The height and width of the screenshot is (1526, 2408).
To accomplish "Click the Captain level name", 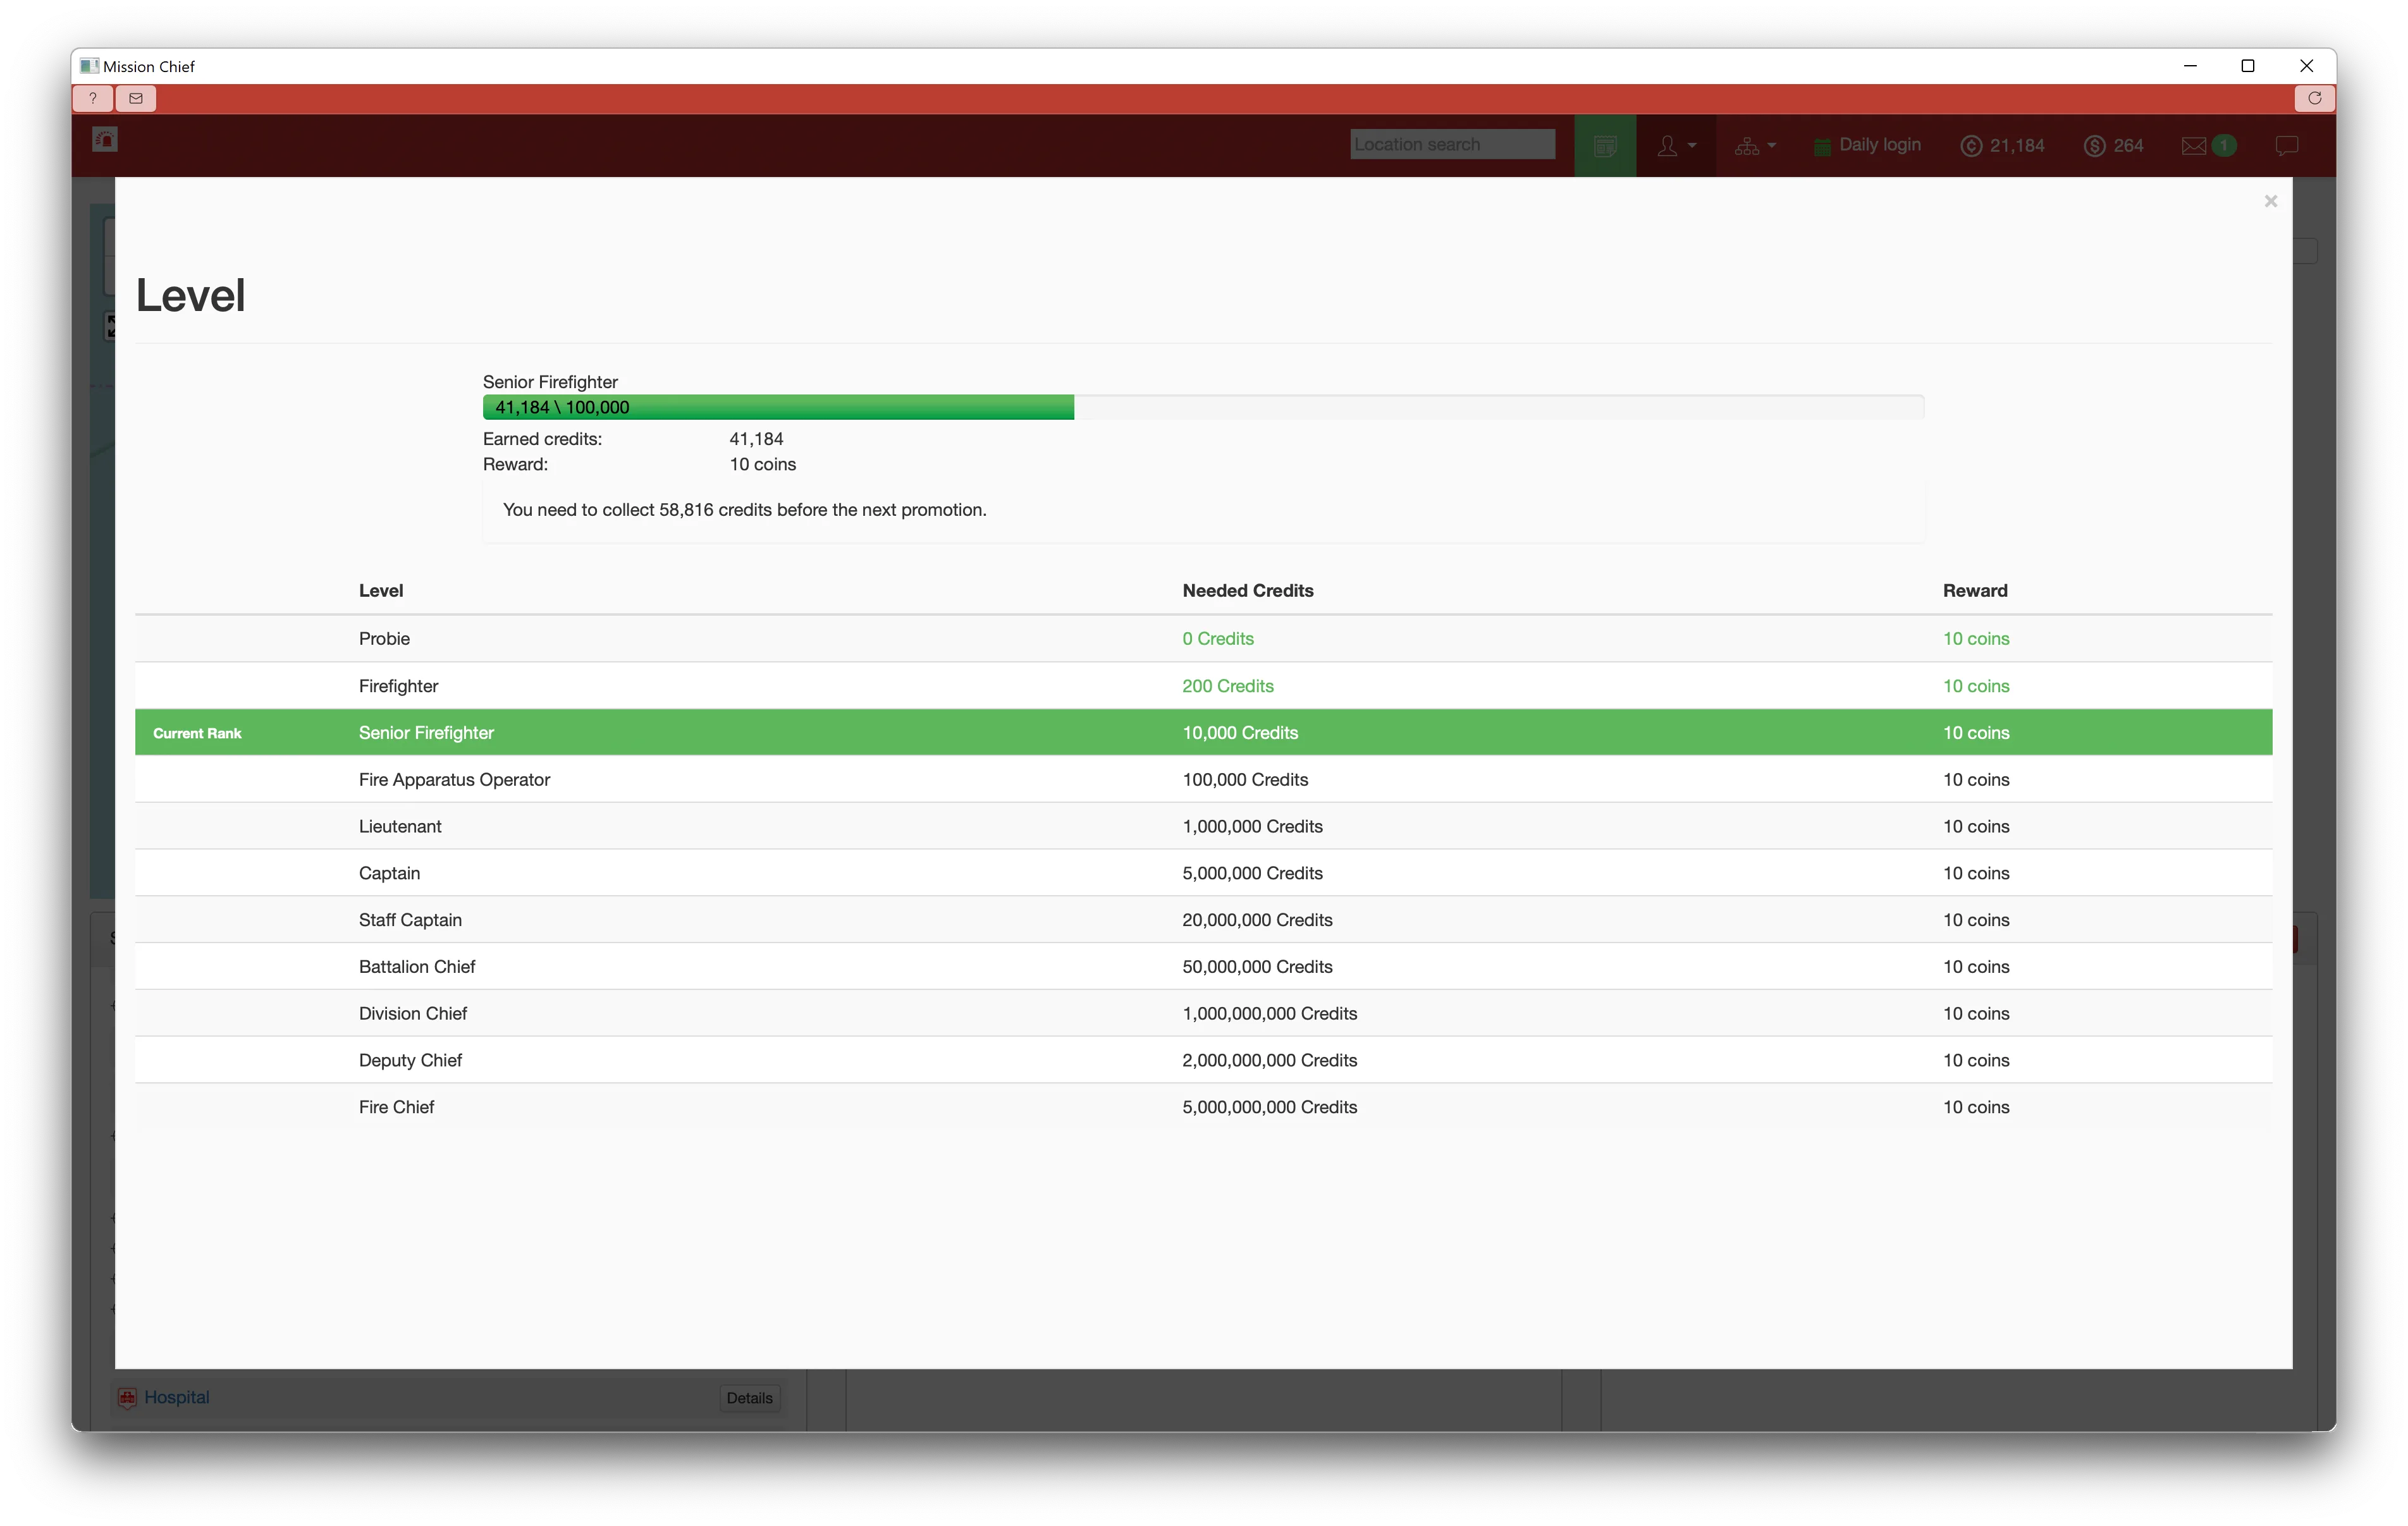I will (389, 873).
